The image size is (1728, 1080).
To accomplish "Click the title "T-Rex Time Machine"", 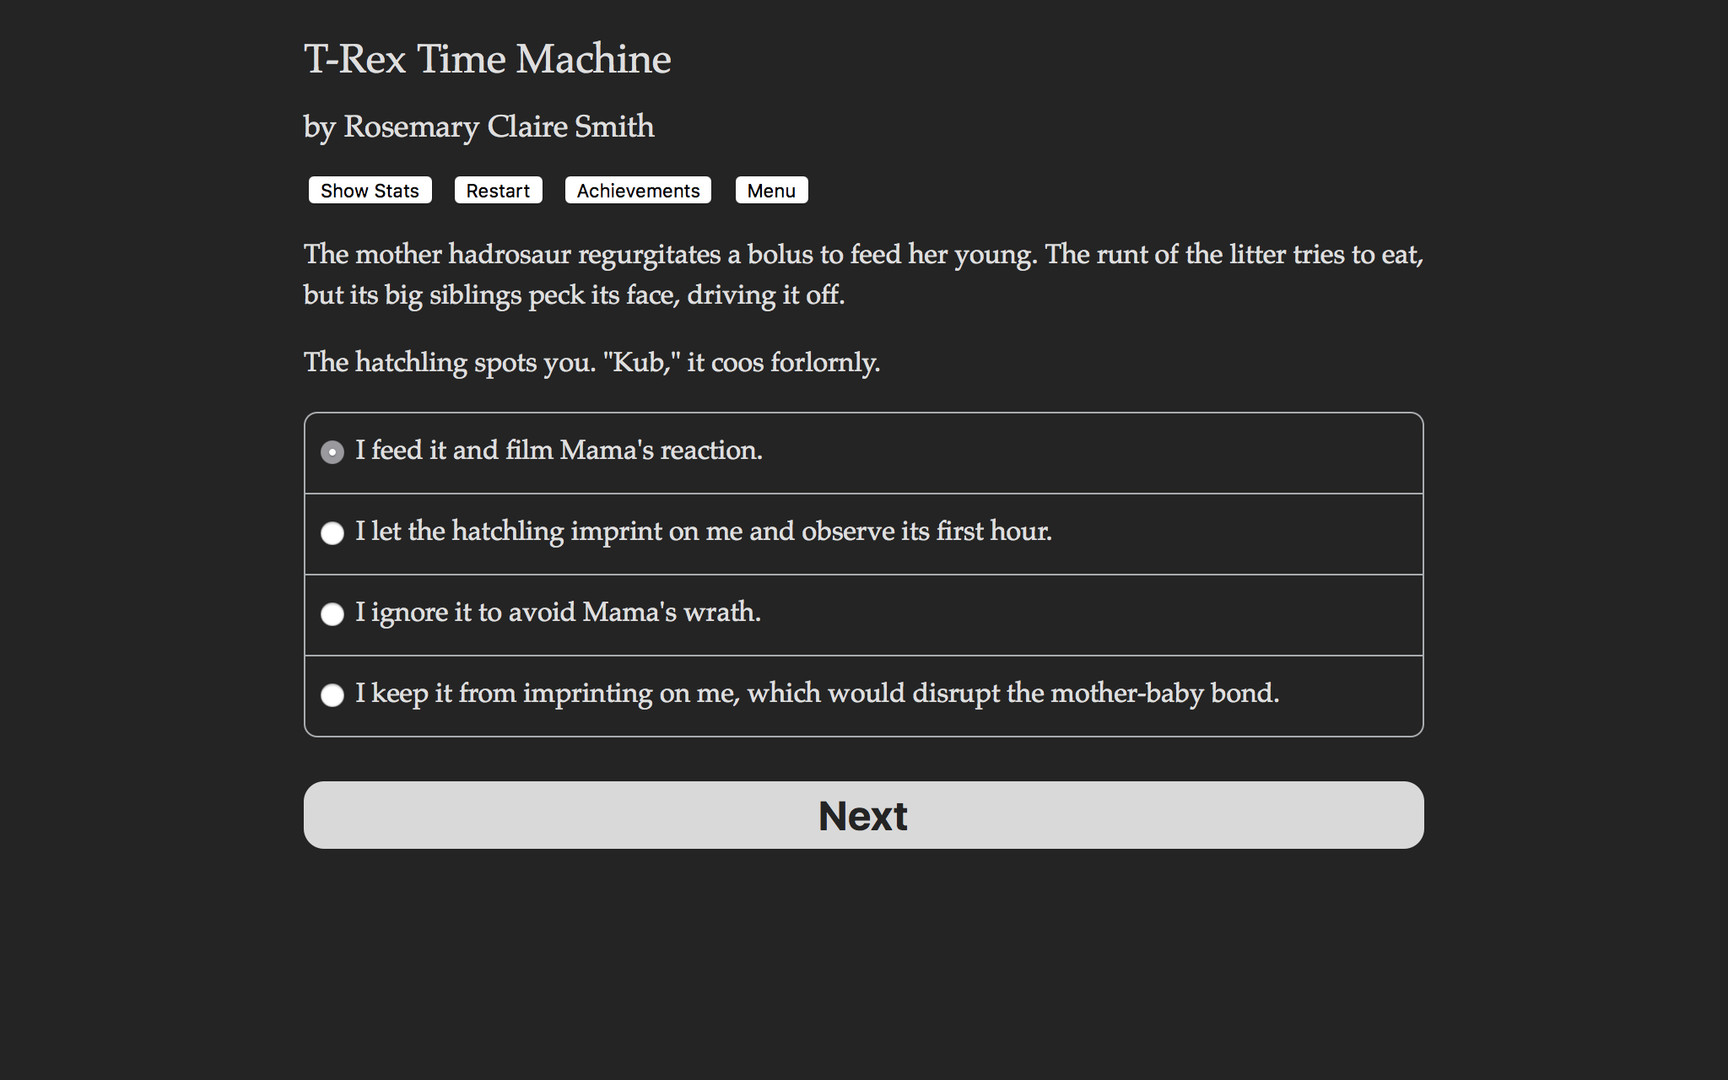I will (x=487, y=59).
